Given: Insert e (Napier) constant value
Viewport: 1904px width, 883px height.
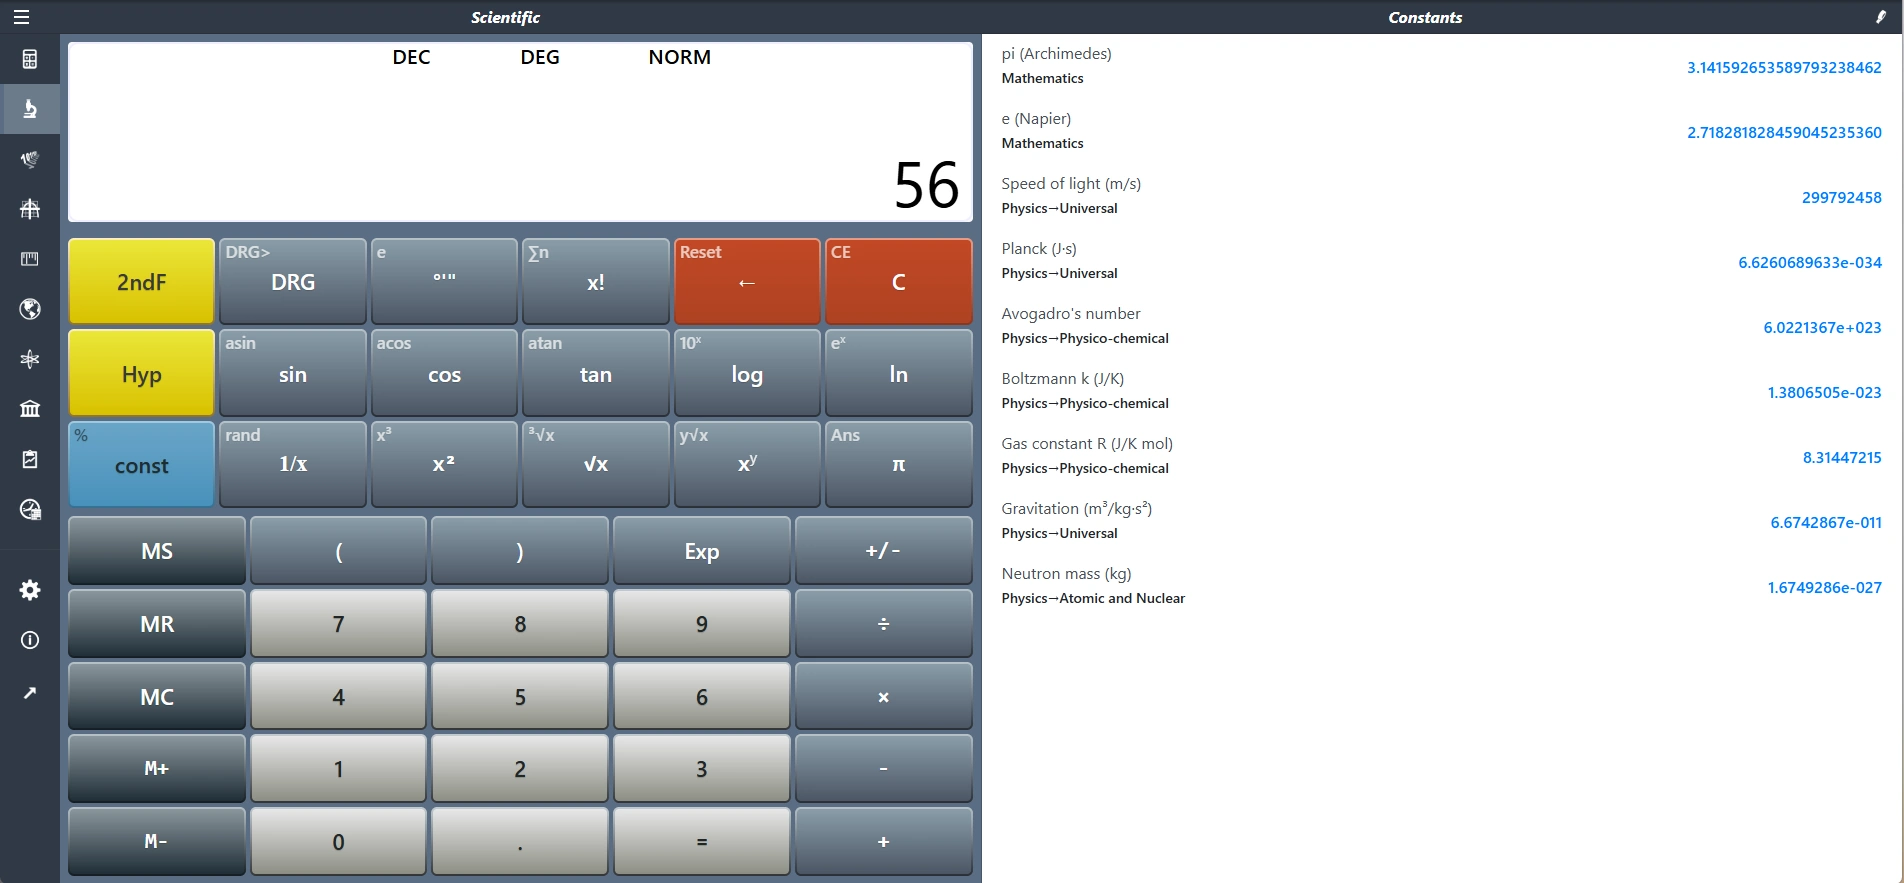Looking at the screenshot, I should click(x=1784, y=132).
